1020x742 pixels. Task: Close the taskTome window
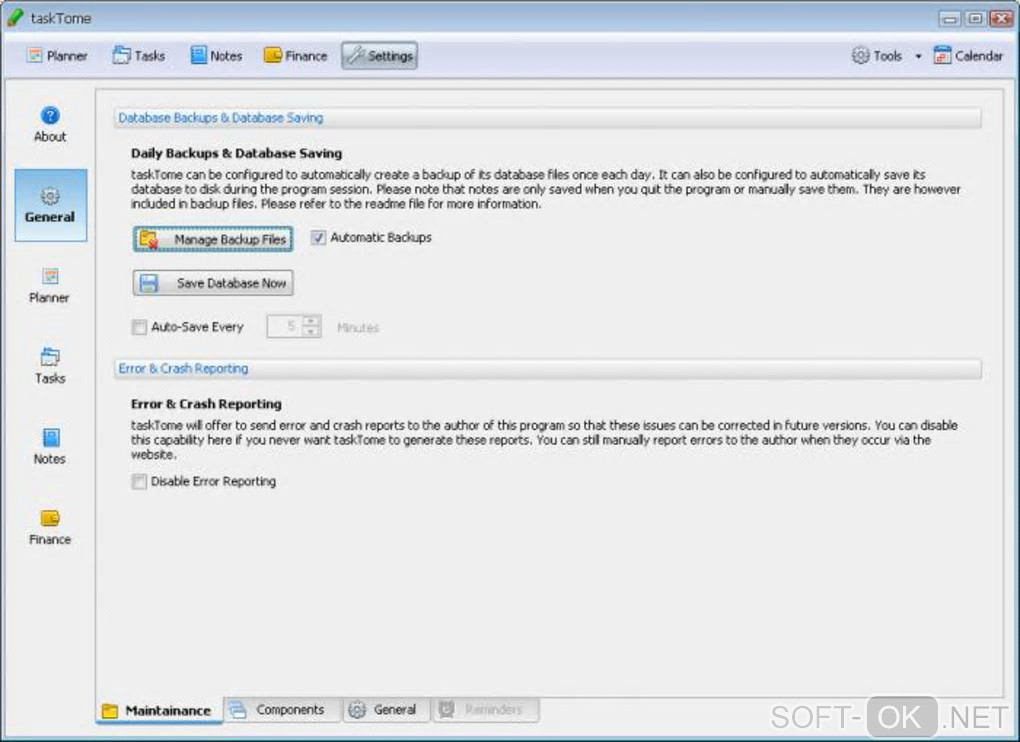point(1001,18)
